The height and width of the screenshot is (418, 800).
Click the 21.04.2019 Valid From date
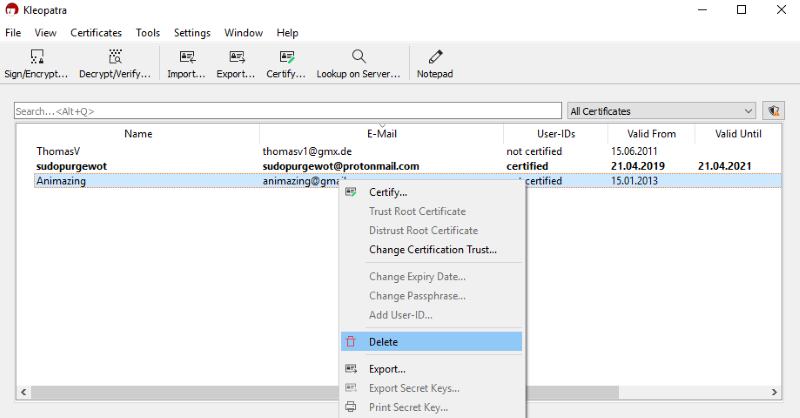[638, 166]
